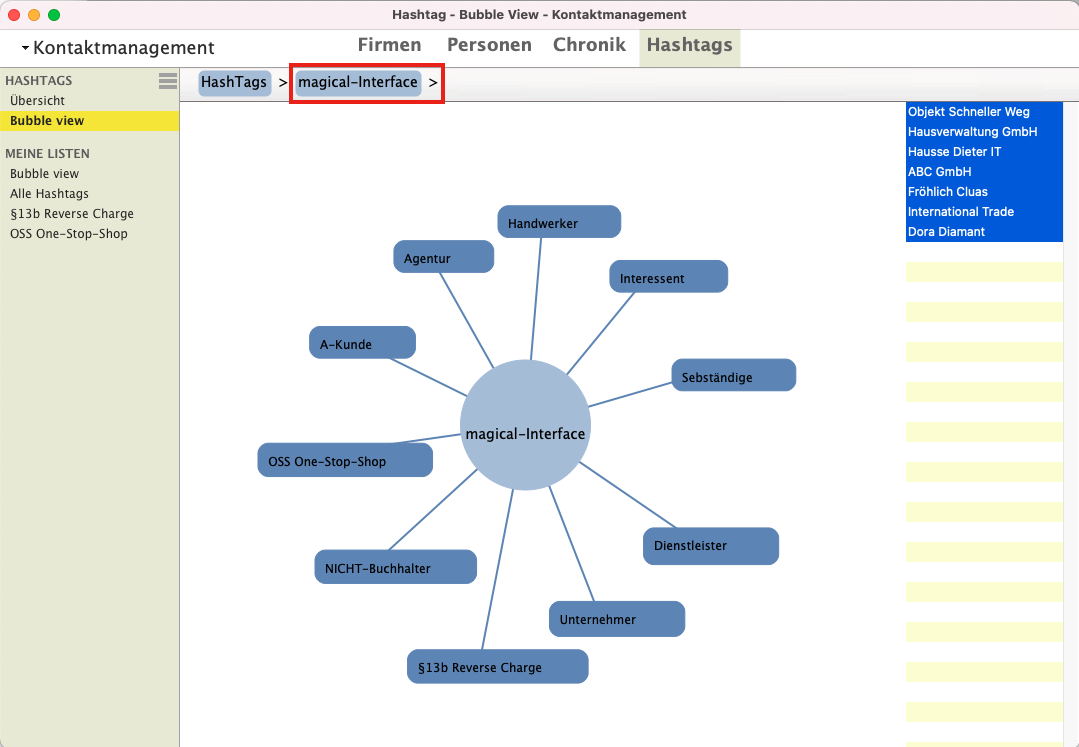
Task: Select the Dienstleister hashtag node
Action: pos(710,546)
